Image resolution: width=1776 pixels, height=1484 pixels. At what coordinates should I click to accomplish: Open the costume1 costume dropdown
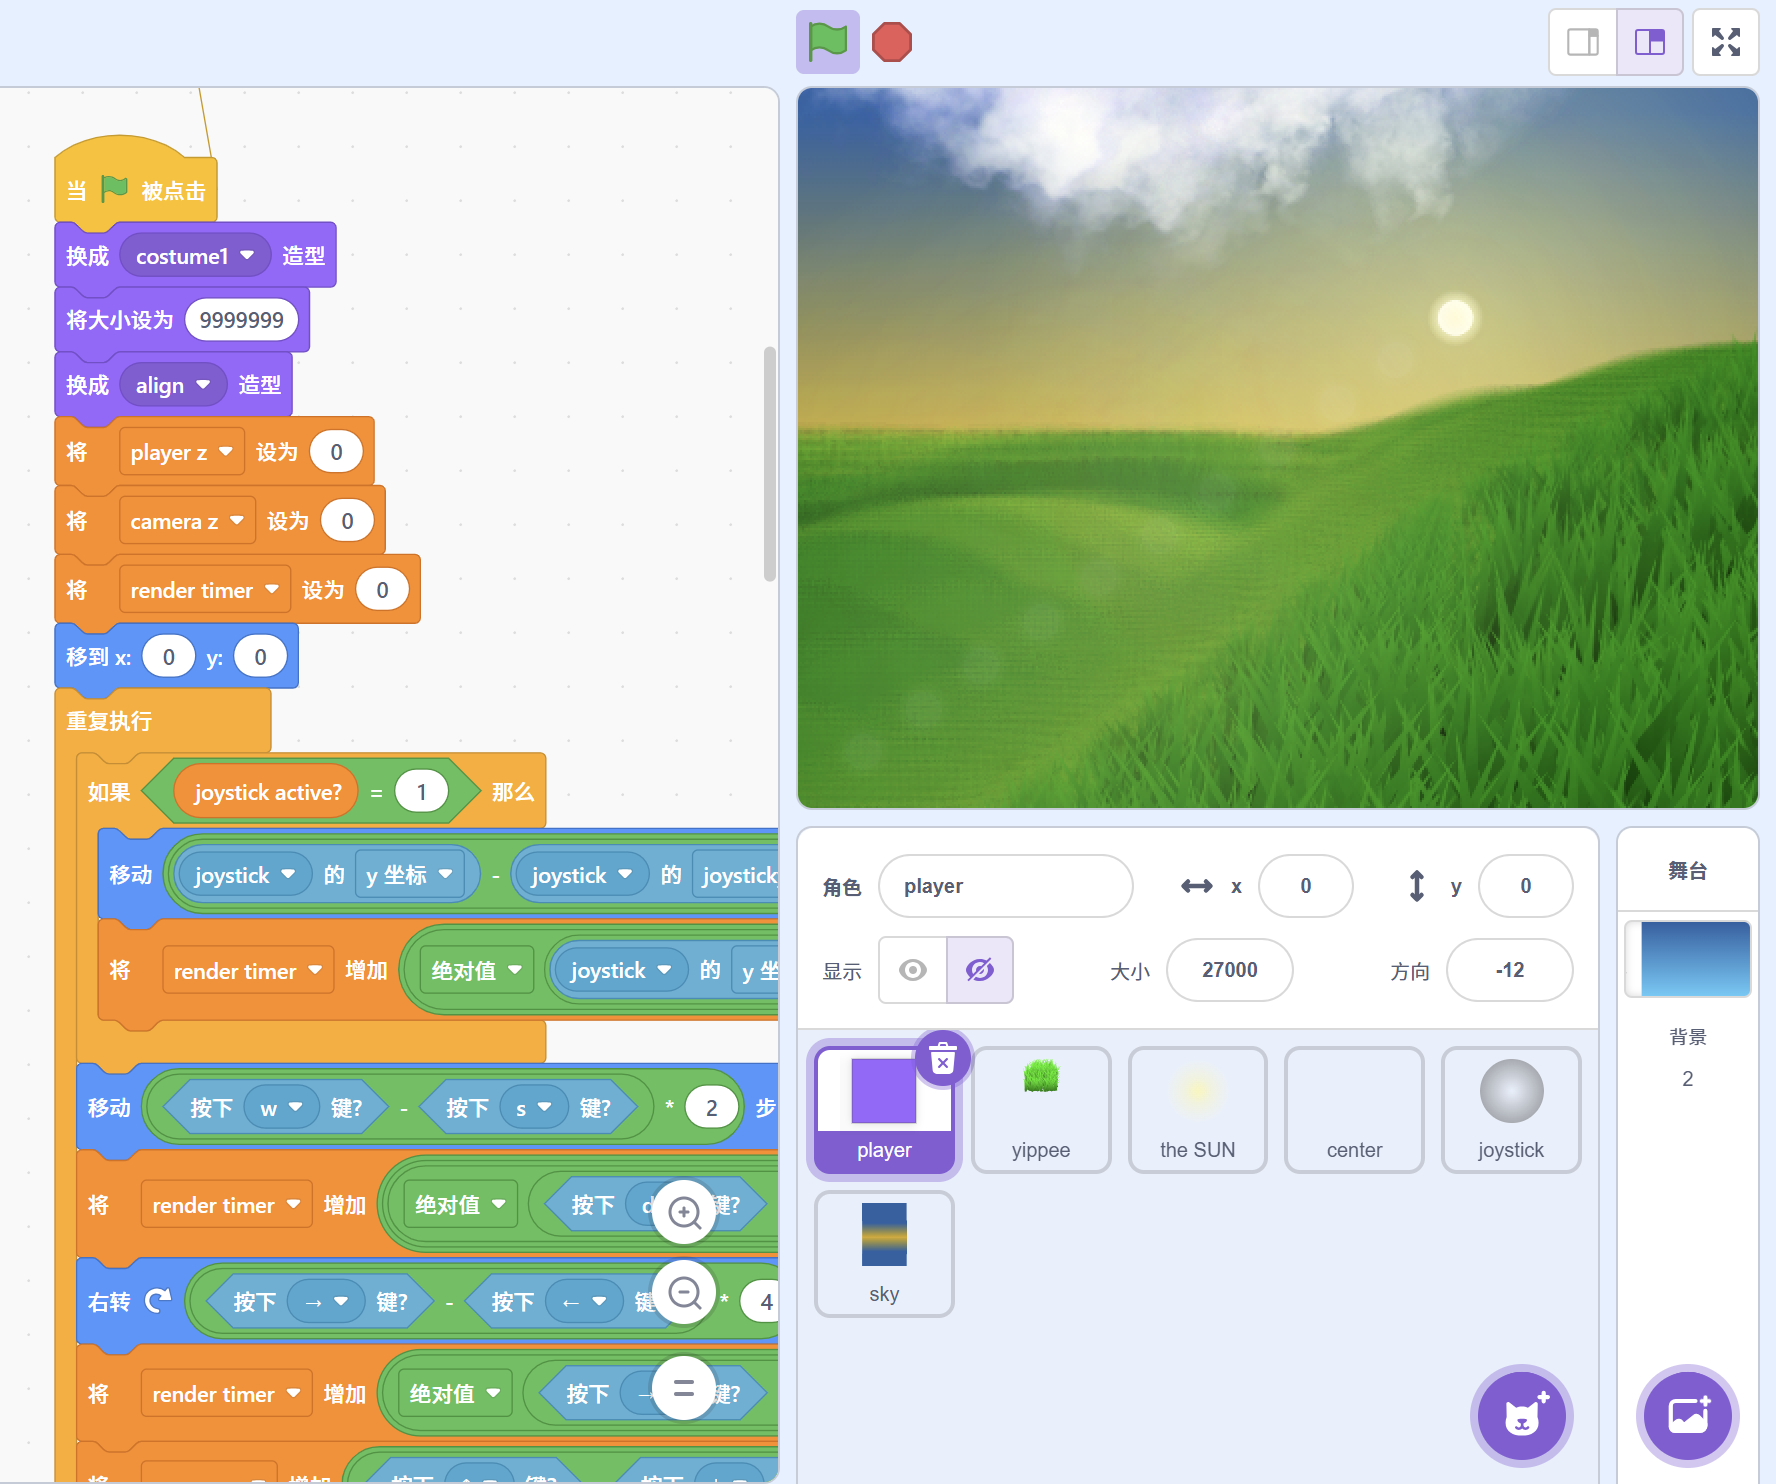click(195, 256)
